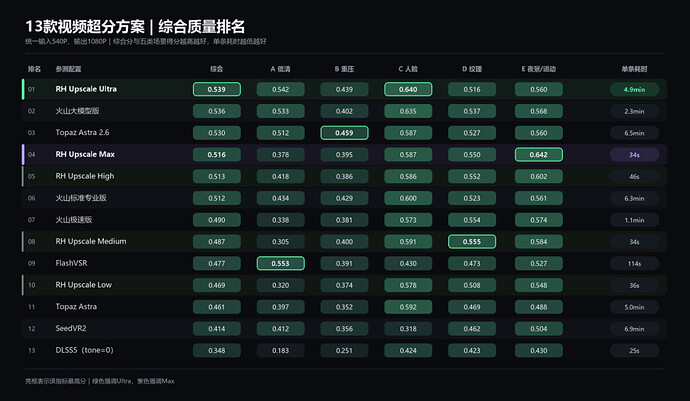Click the highlighted face score 0.640
690x401 pixels.
point(408,89)
